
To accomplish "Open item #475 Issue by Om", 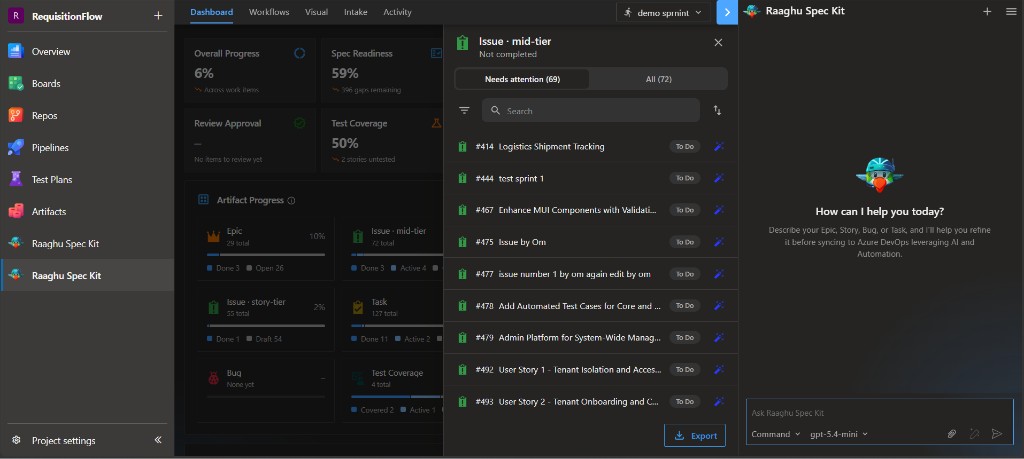I will [x=590, y=242].
